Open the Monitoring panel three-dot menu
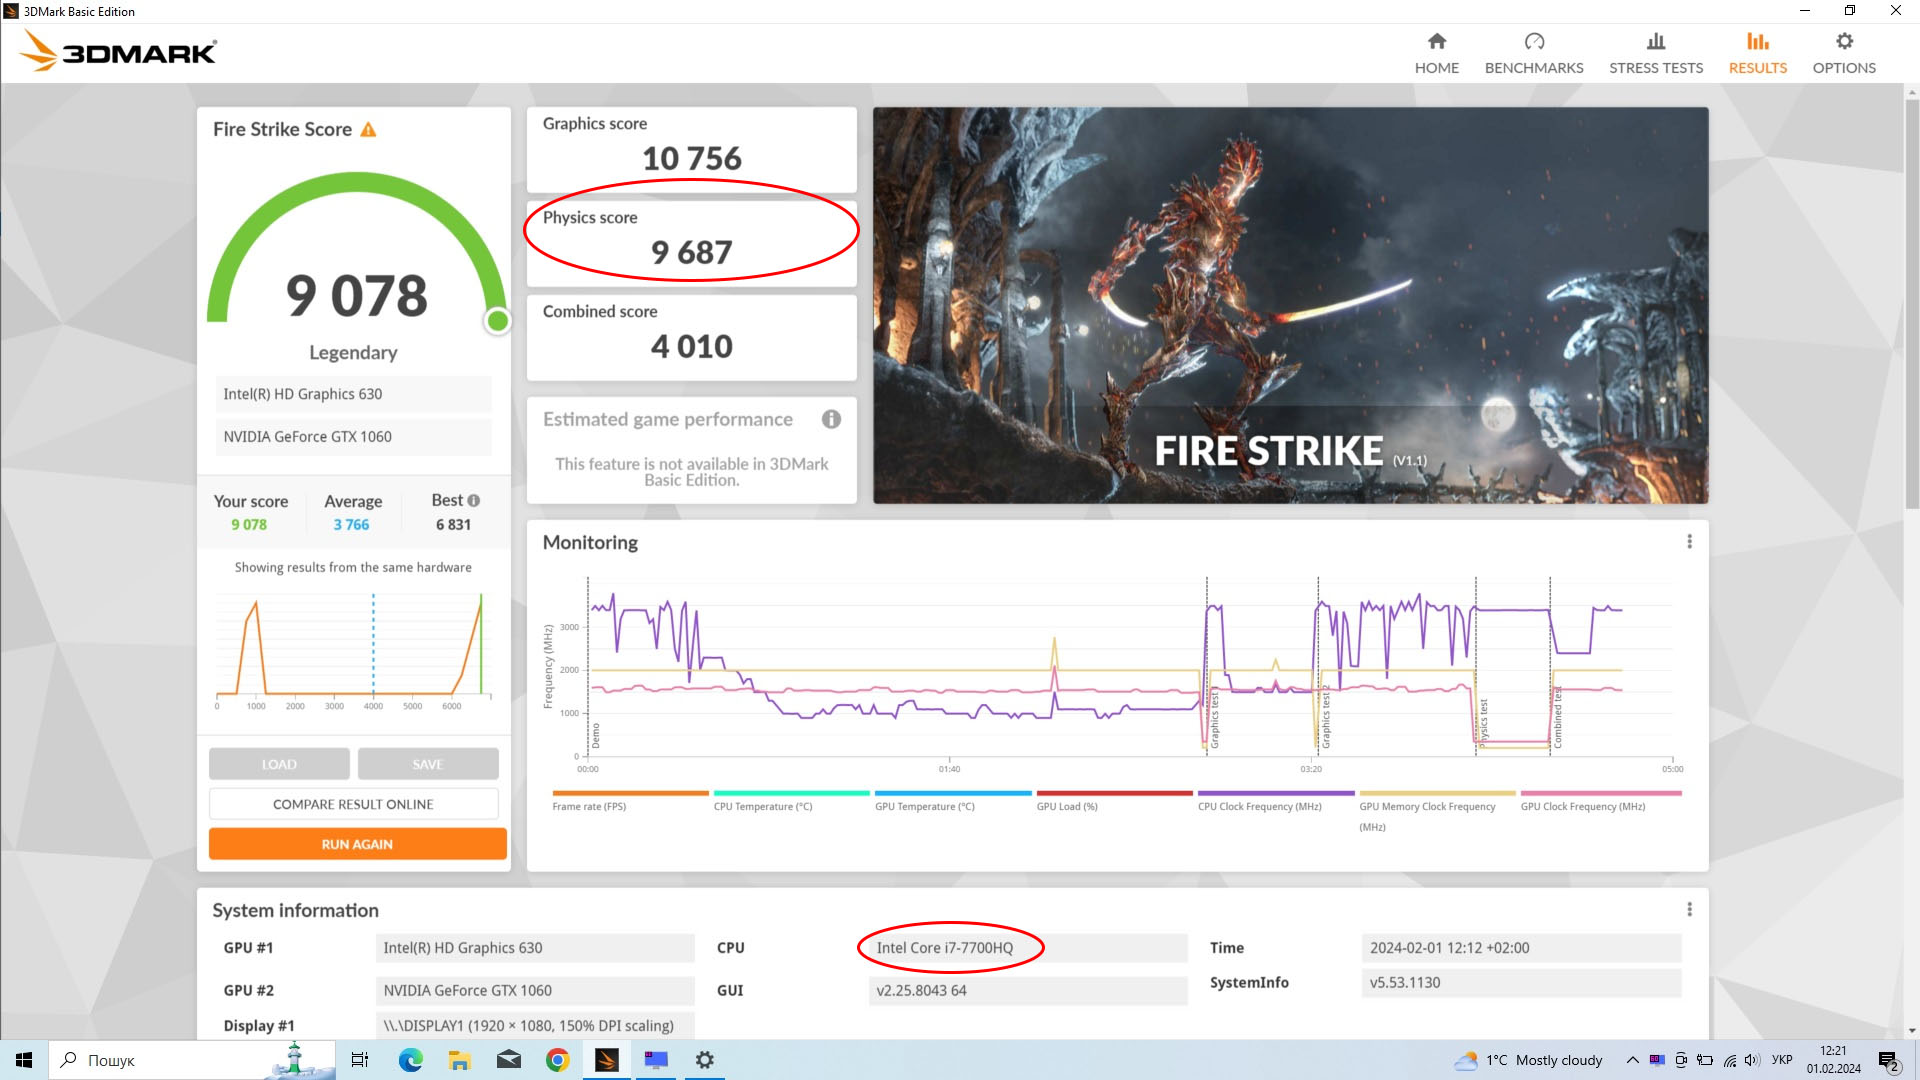The height and width of the screenshot is (1080, 1920). point(1689,541)
